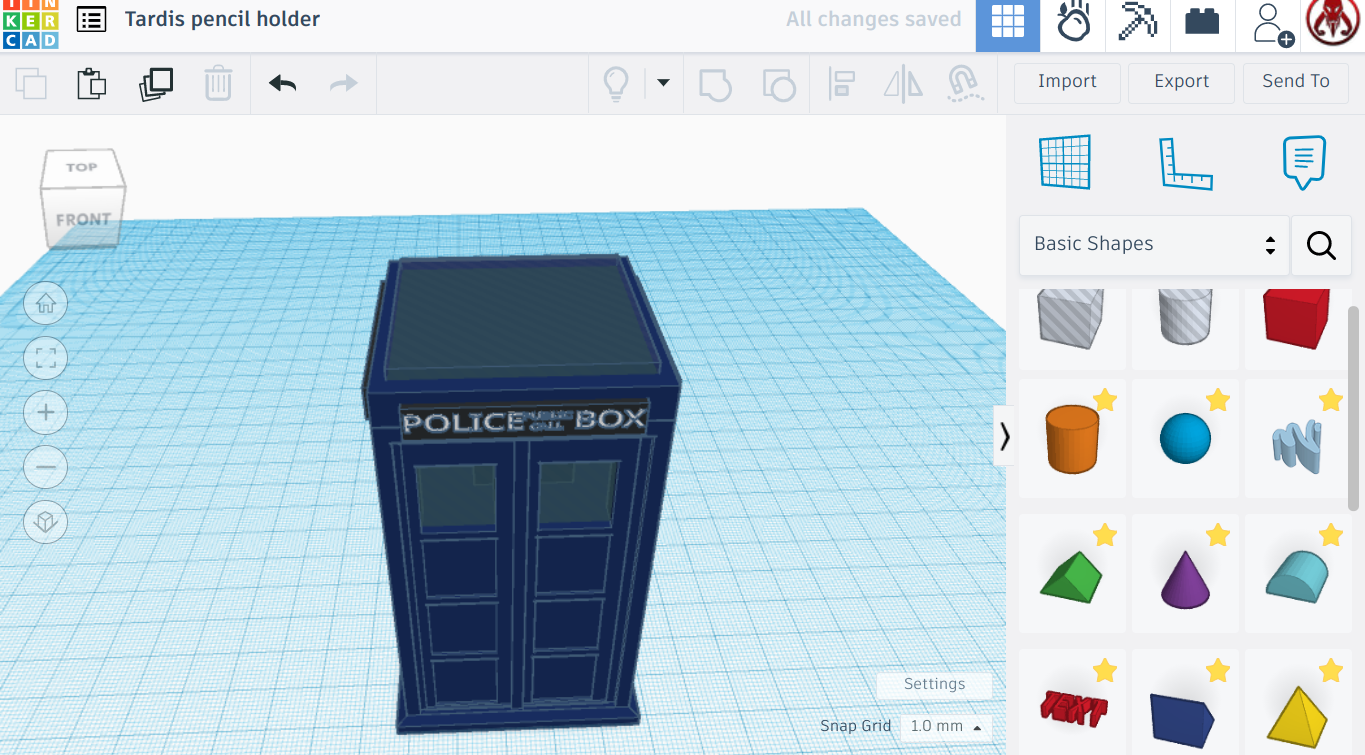The width and height of the screenshot is (1365, 755).
Task: Pick the Scribble shape
Action: click(x=1297, y=446)
